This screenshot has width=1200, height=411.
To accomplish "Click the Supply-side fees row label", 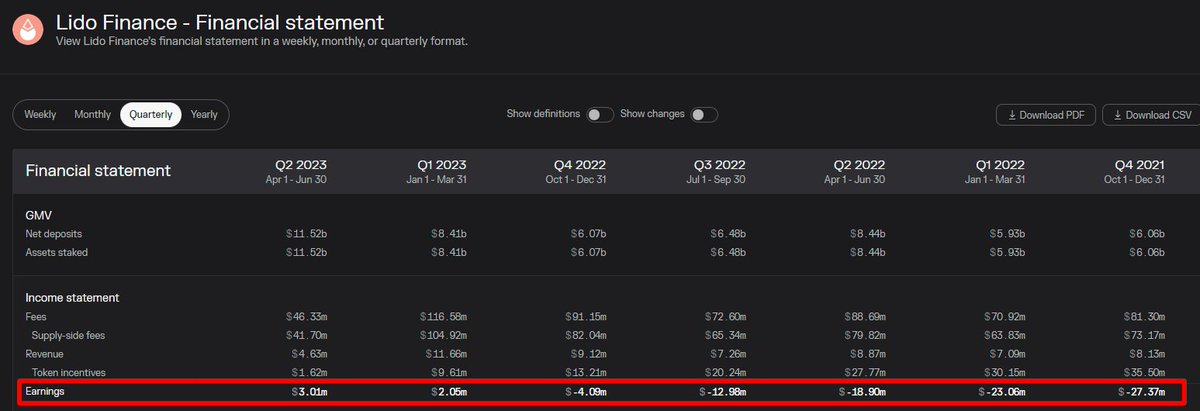I will (x=67, y=335).
